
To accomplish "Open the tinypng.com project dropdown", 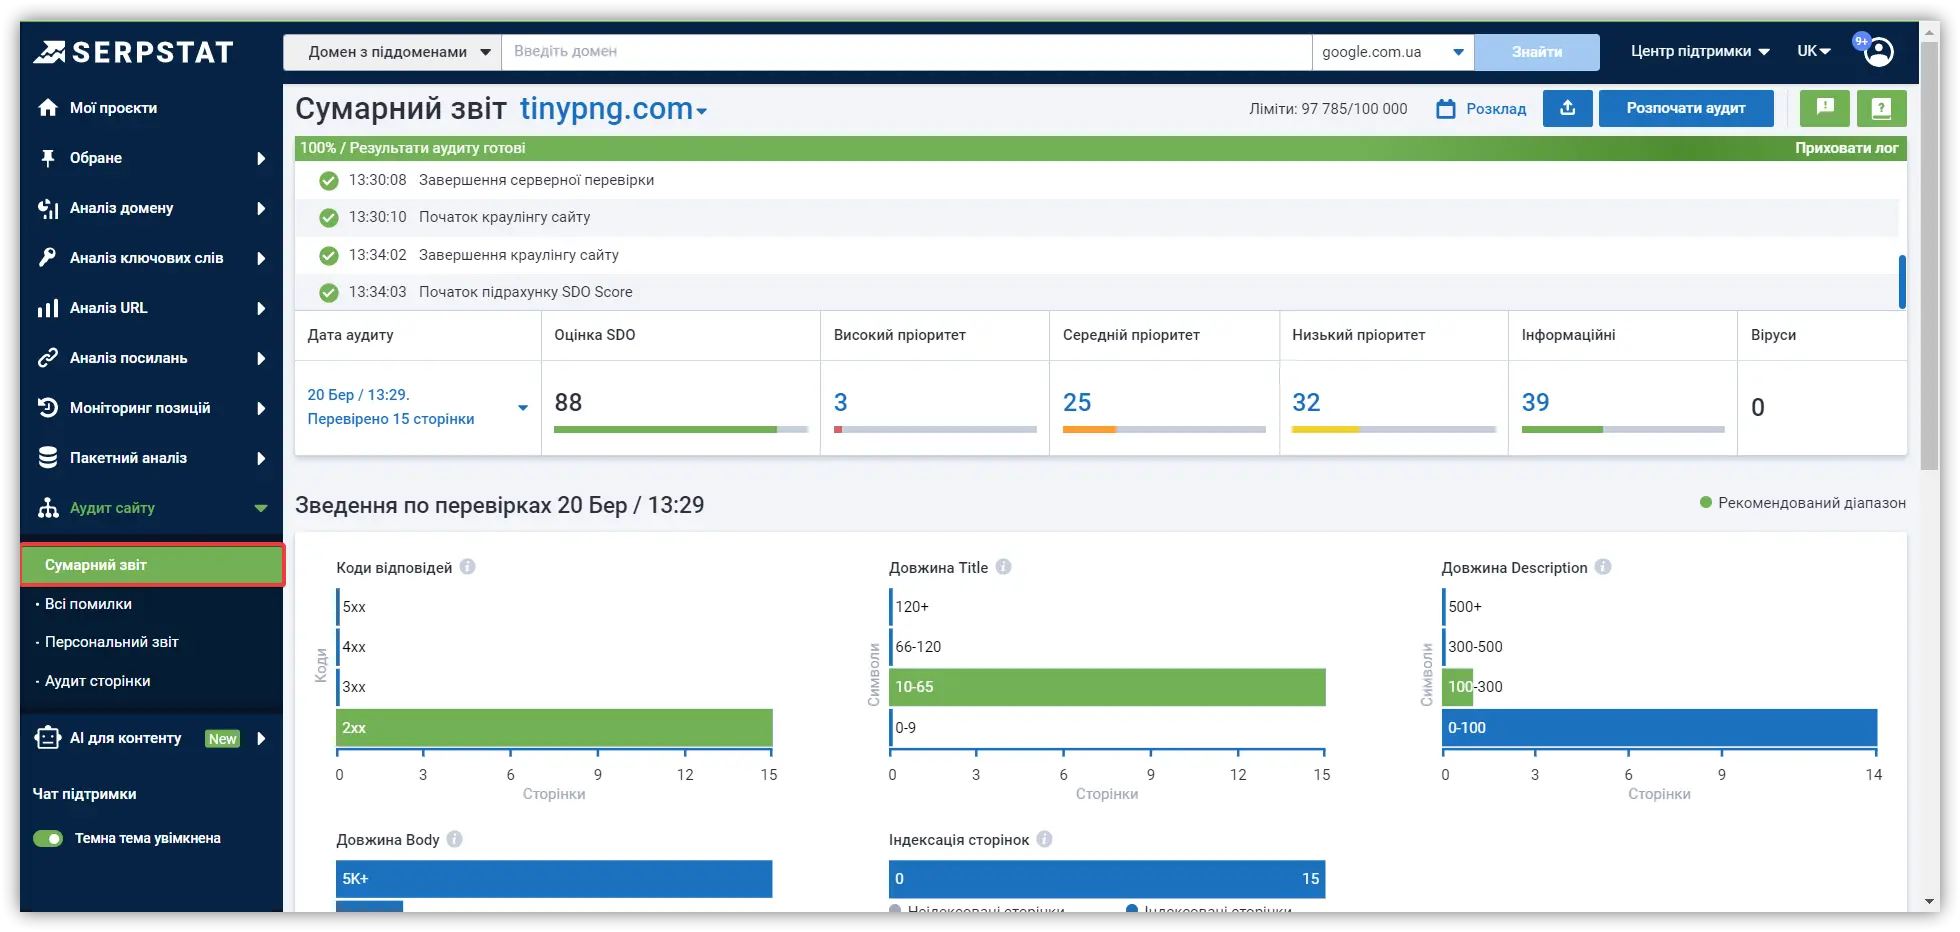I will click(x=613, y=109).
